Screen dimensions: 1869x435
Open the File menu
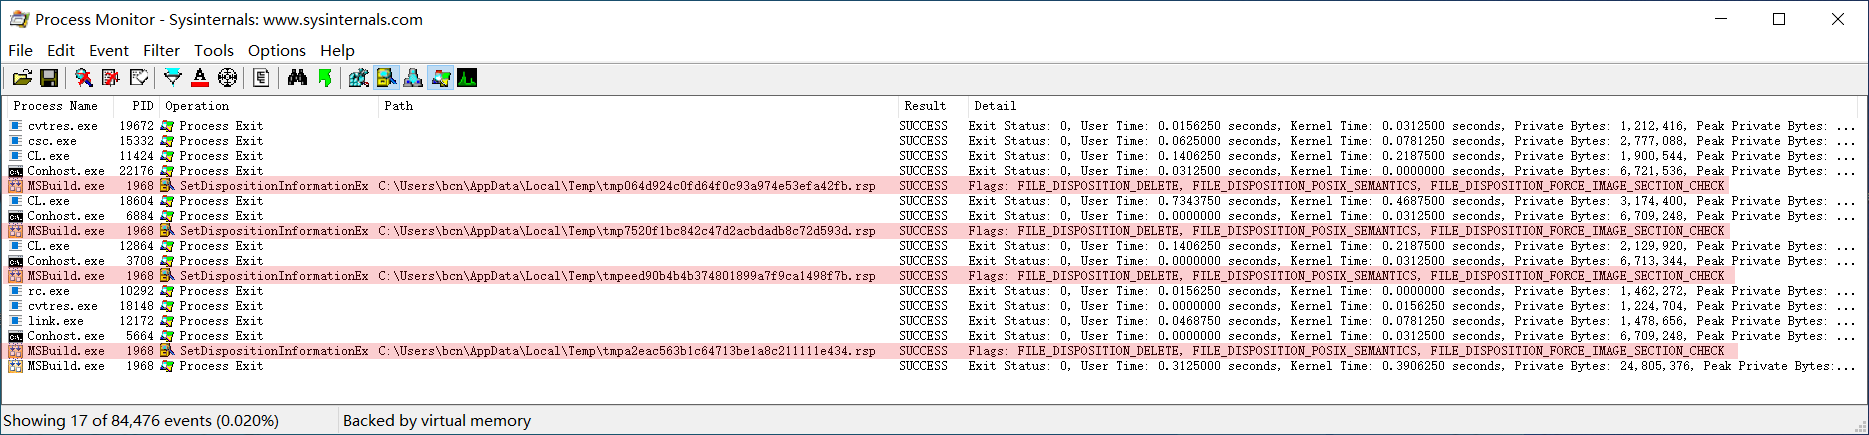tap(21, 50)
